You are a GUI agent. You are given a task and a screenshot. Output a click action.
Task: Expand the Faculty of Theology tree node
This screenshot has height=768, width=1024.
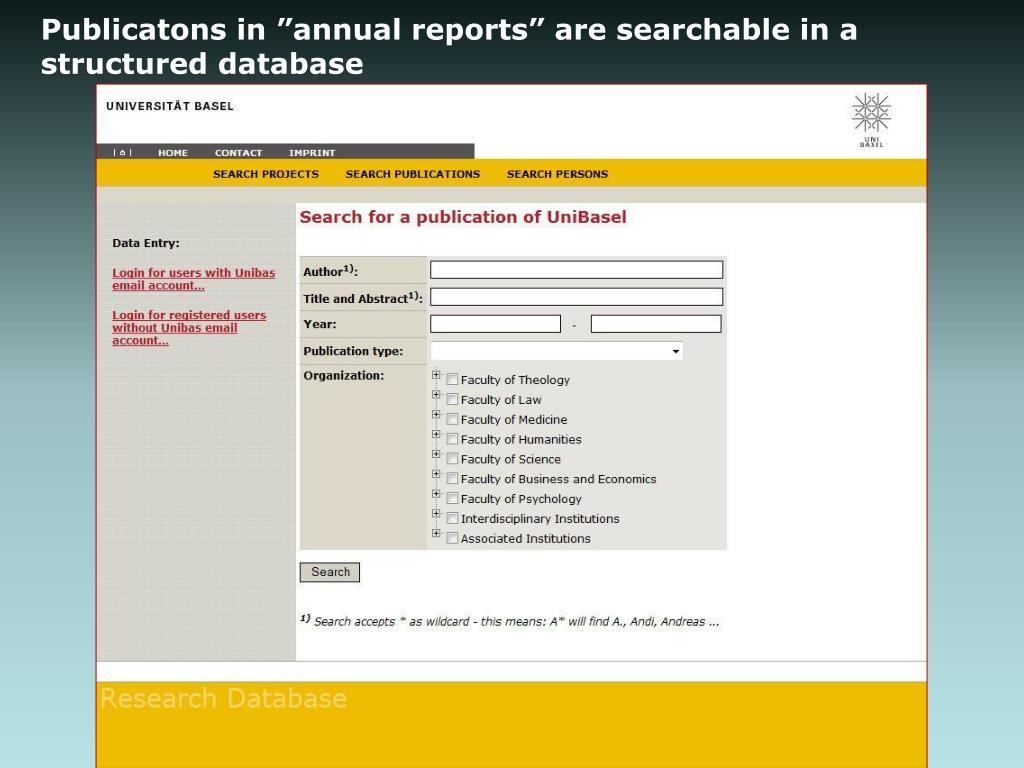click(436, 375)
